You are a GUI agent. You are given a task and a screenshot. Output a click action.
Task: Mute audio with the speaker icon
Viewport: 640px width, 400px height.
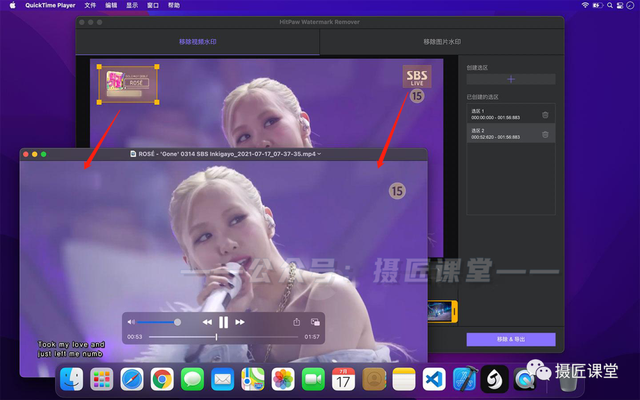coord(131,322)
